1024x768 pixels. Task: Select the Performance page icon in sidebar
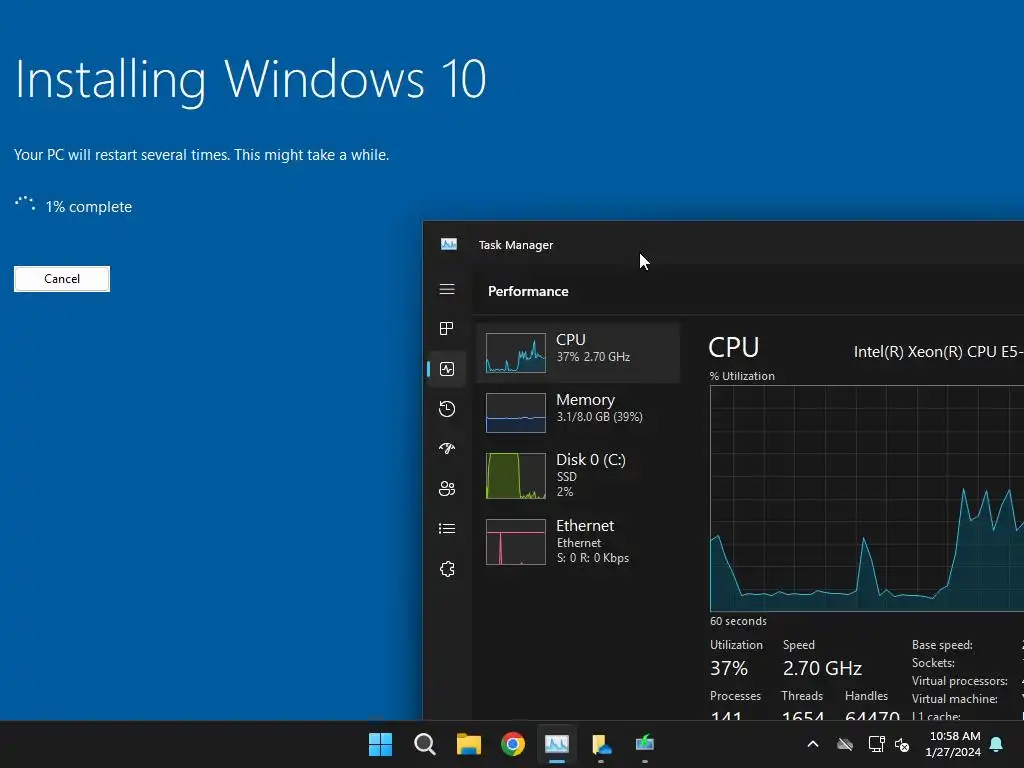click(x=447, y=369)
